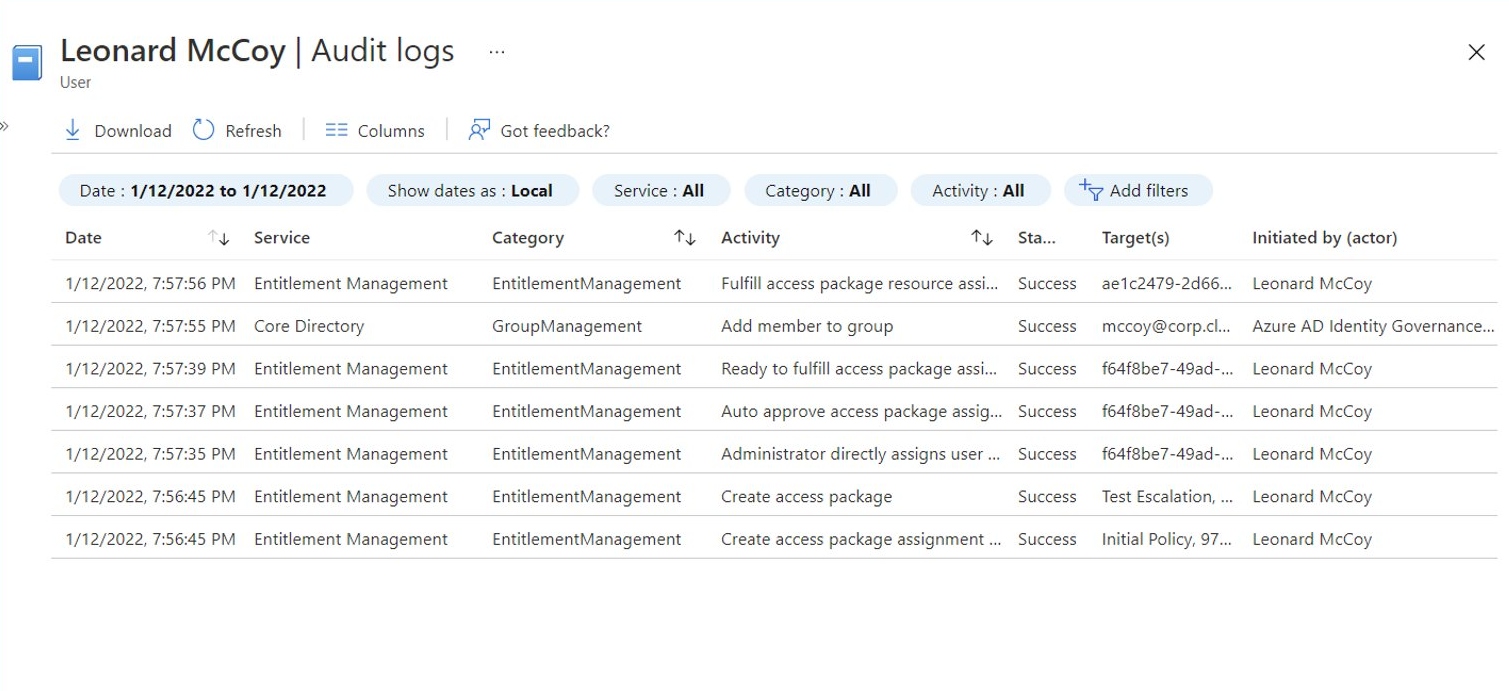Open the Columns chooser

click(x=375, y=130)
